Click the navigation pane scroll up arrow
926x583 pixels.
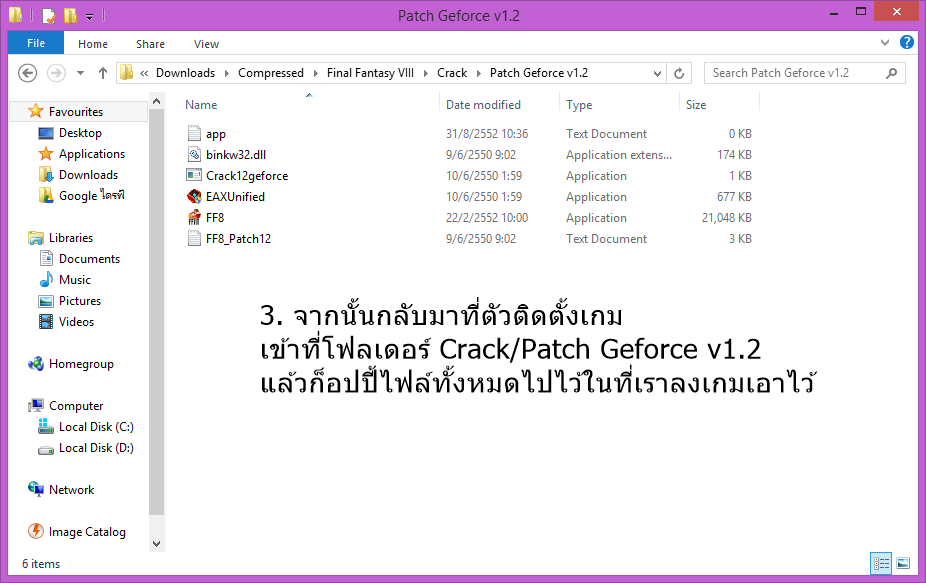156,102
